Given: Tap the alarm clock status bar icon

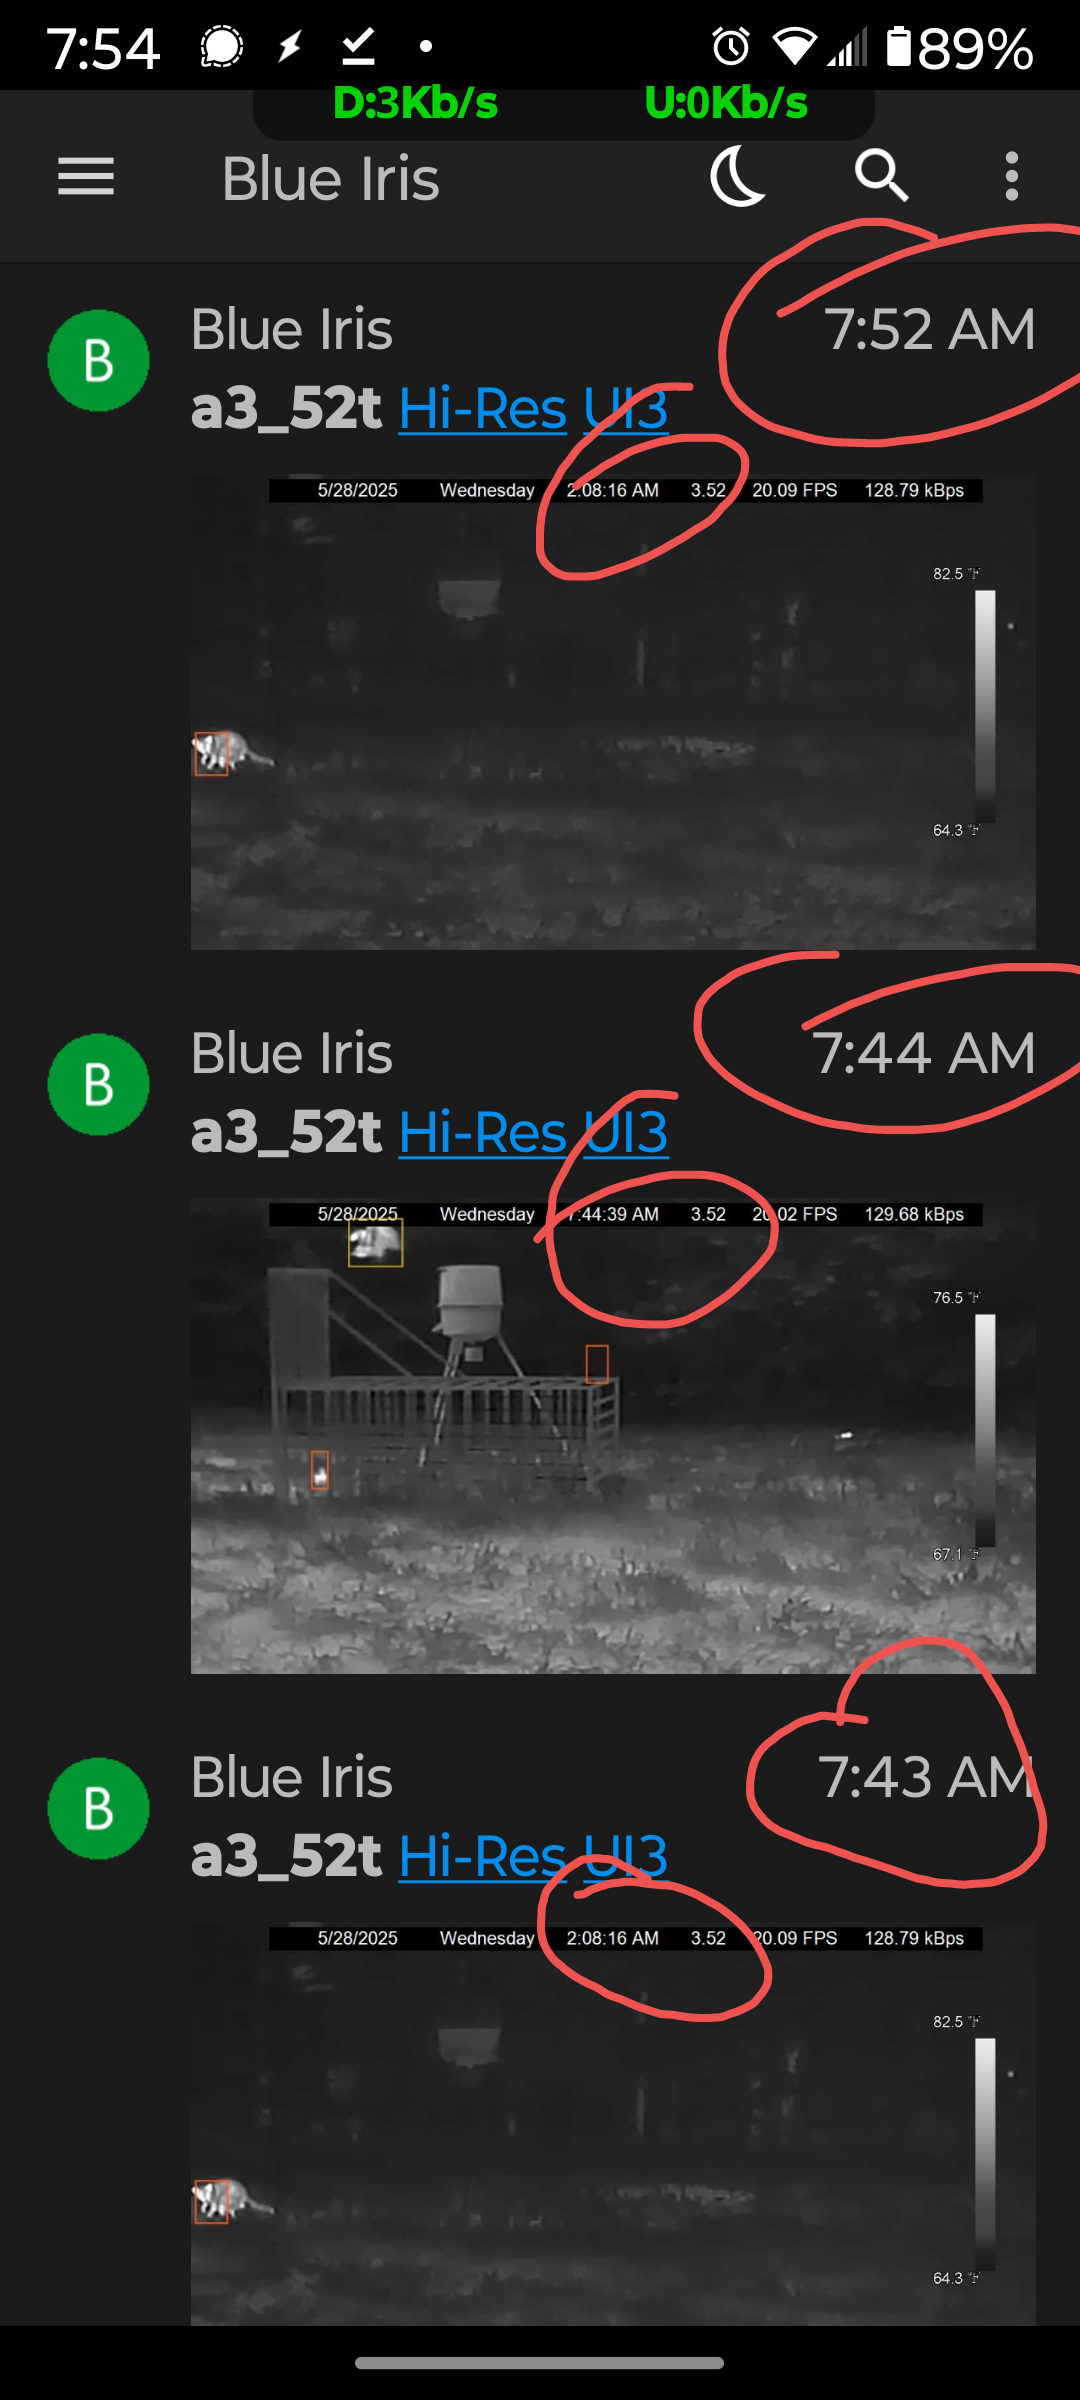Looking at the screenshot, I should coord(731,47).
